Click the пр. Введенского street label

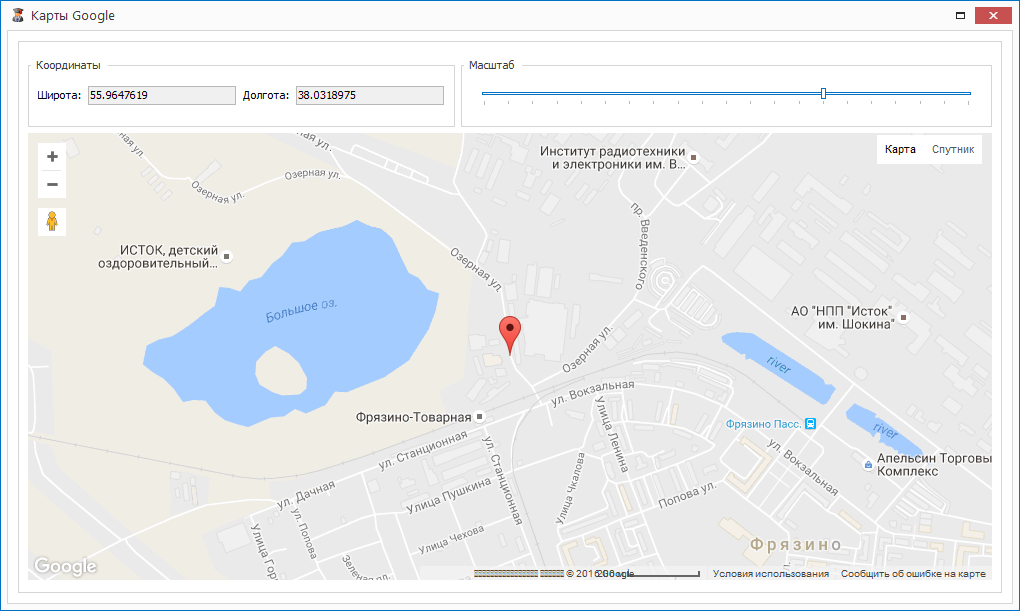pos(640,246)
